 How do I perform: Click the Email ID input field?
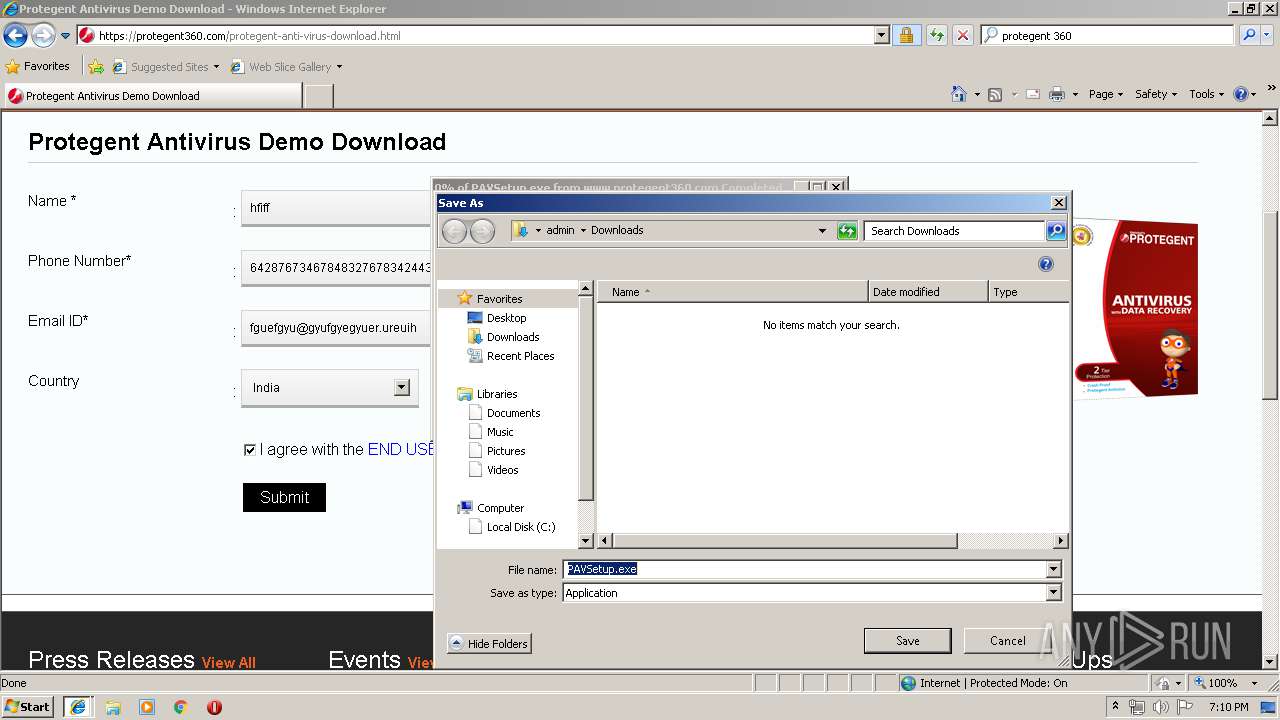tap(336, 327)
